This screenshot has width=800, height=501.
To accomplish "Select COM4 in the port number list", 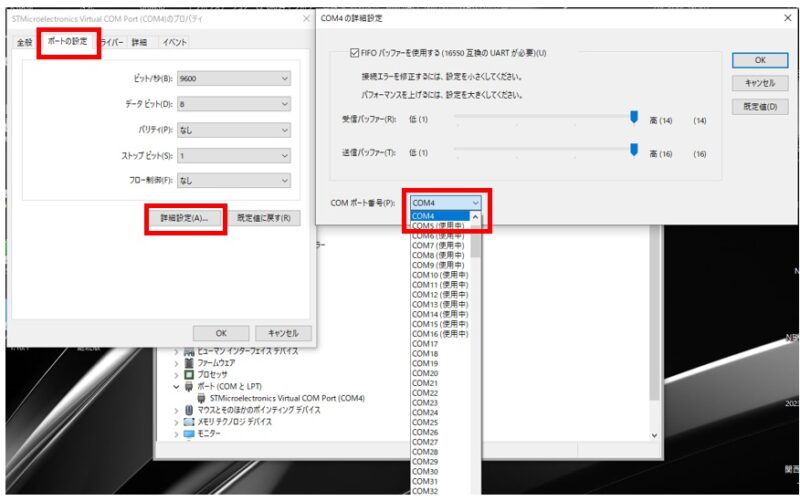I will (x=440, y=216).
